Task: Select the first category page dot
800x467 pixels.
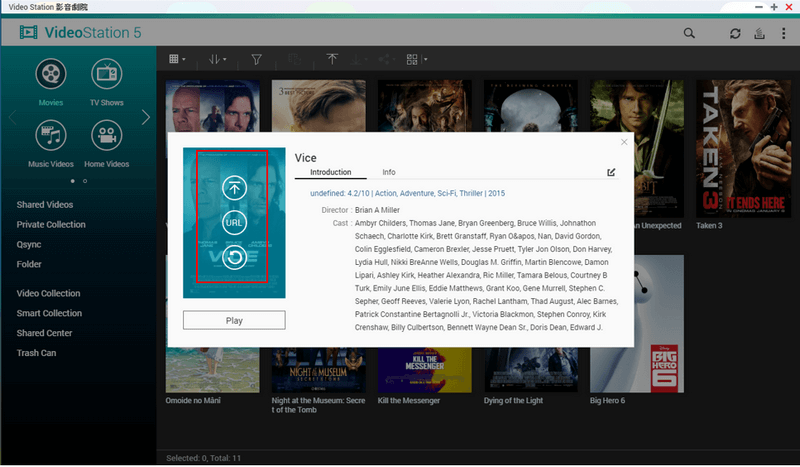Action: [72, 181]
